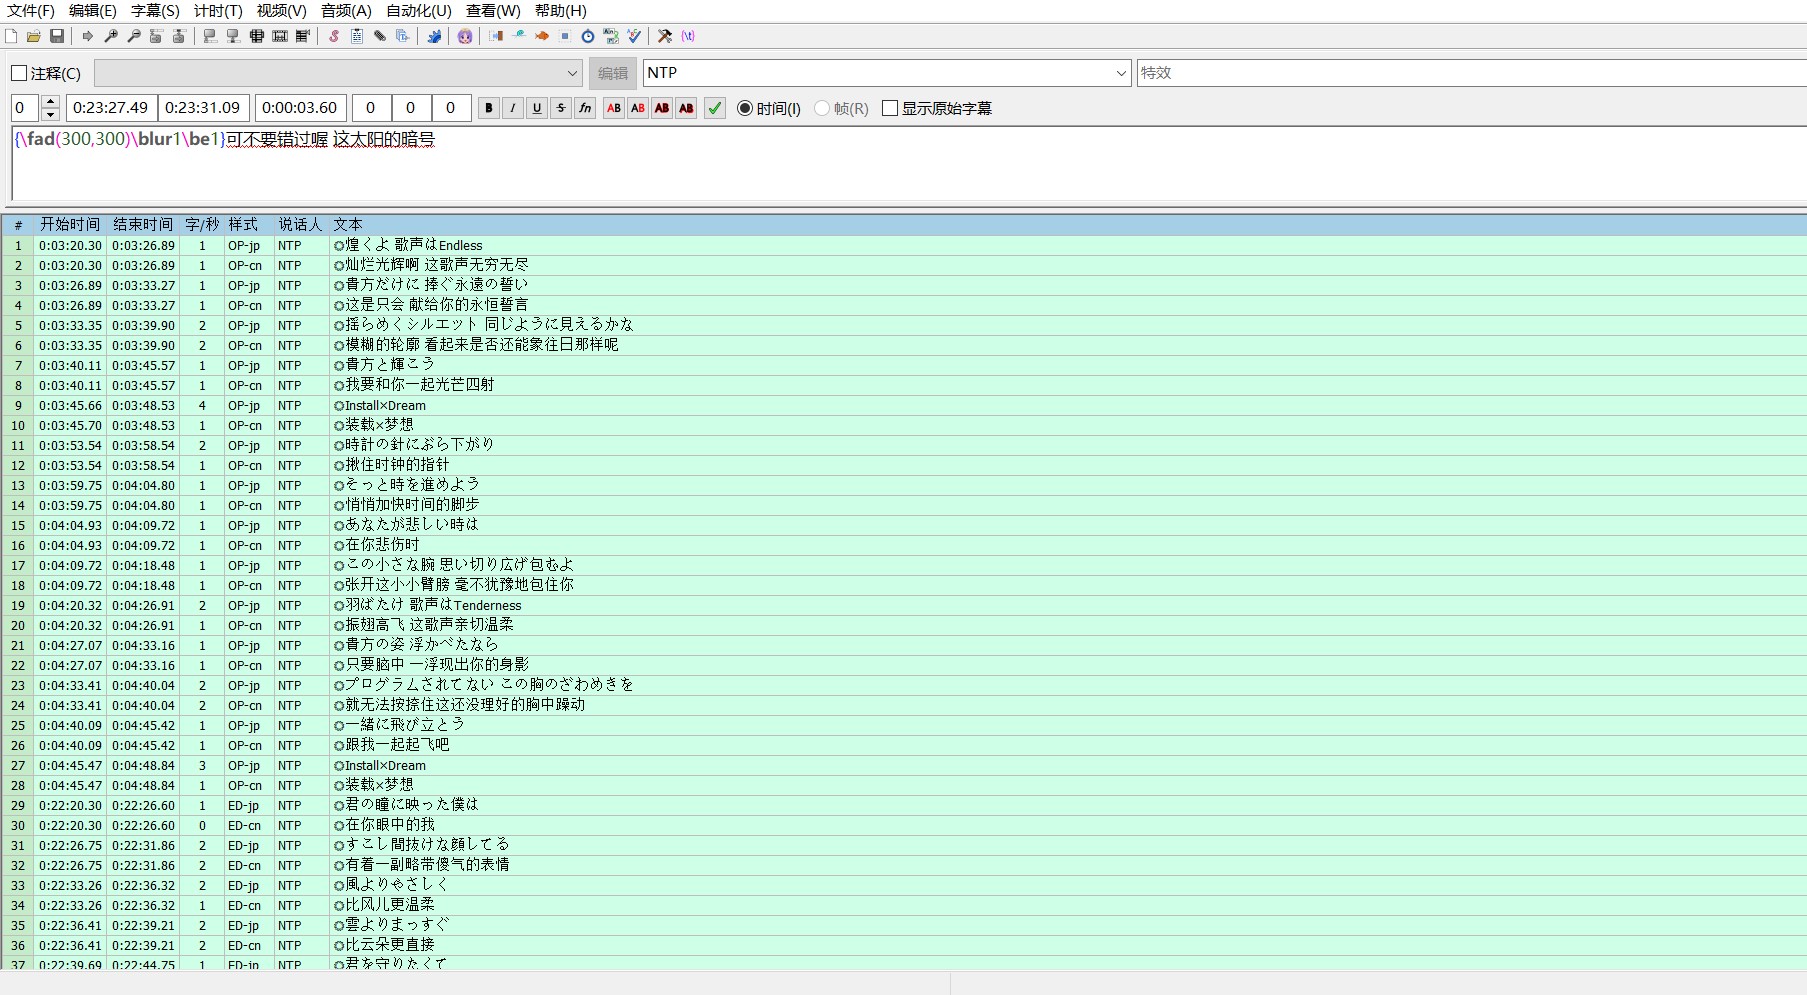The height and width of the screenshot is (995, 1807).
Task: Open the Styling Assistant
Action: (519, 36)
